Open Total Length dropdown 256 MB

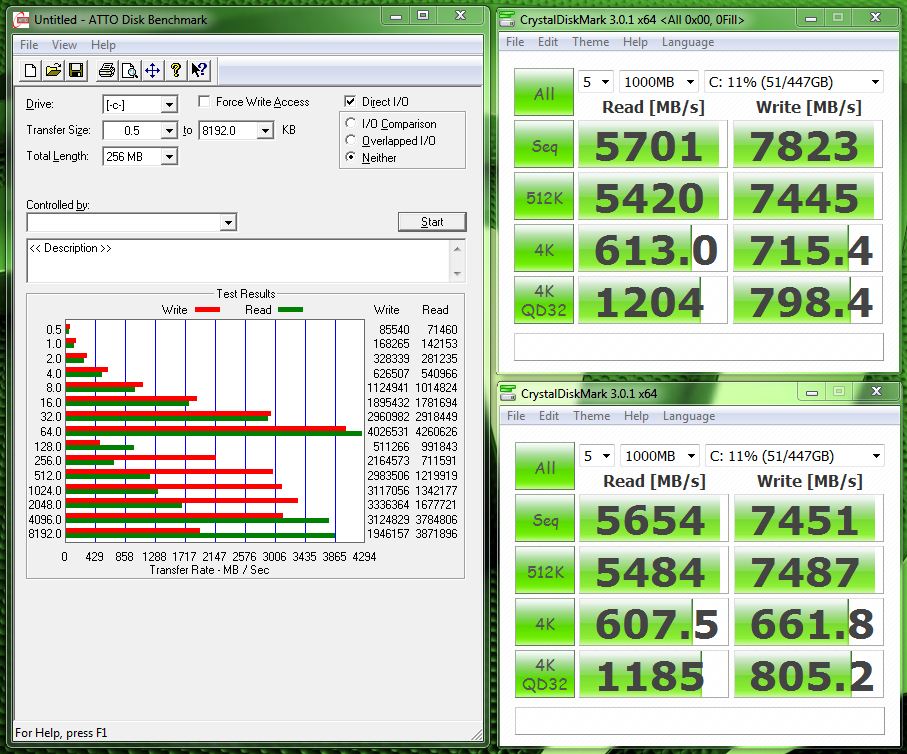point(169,157)
